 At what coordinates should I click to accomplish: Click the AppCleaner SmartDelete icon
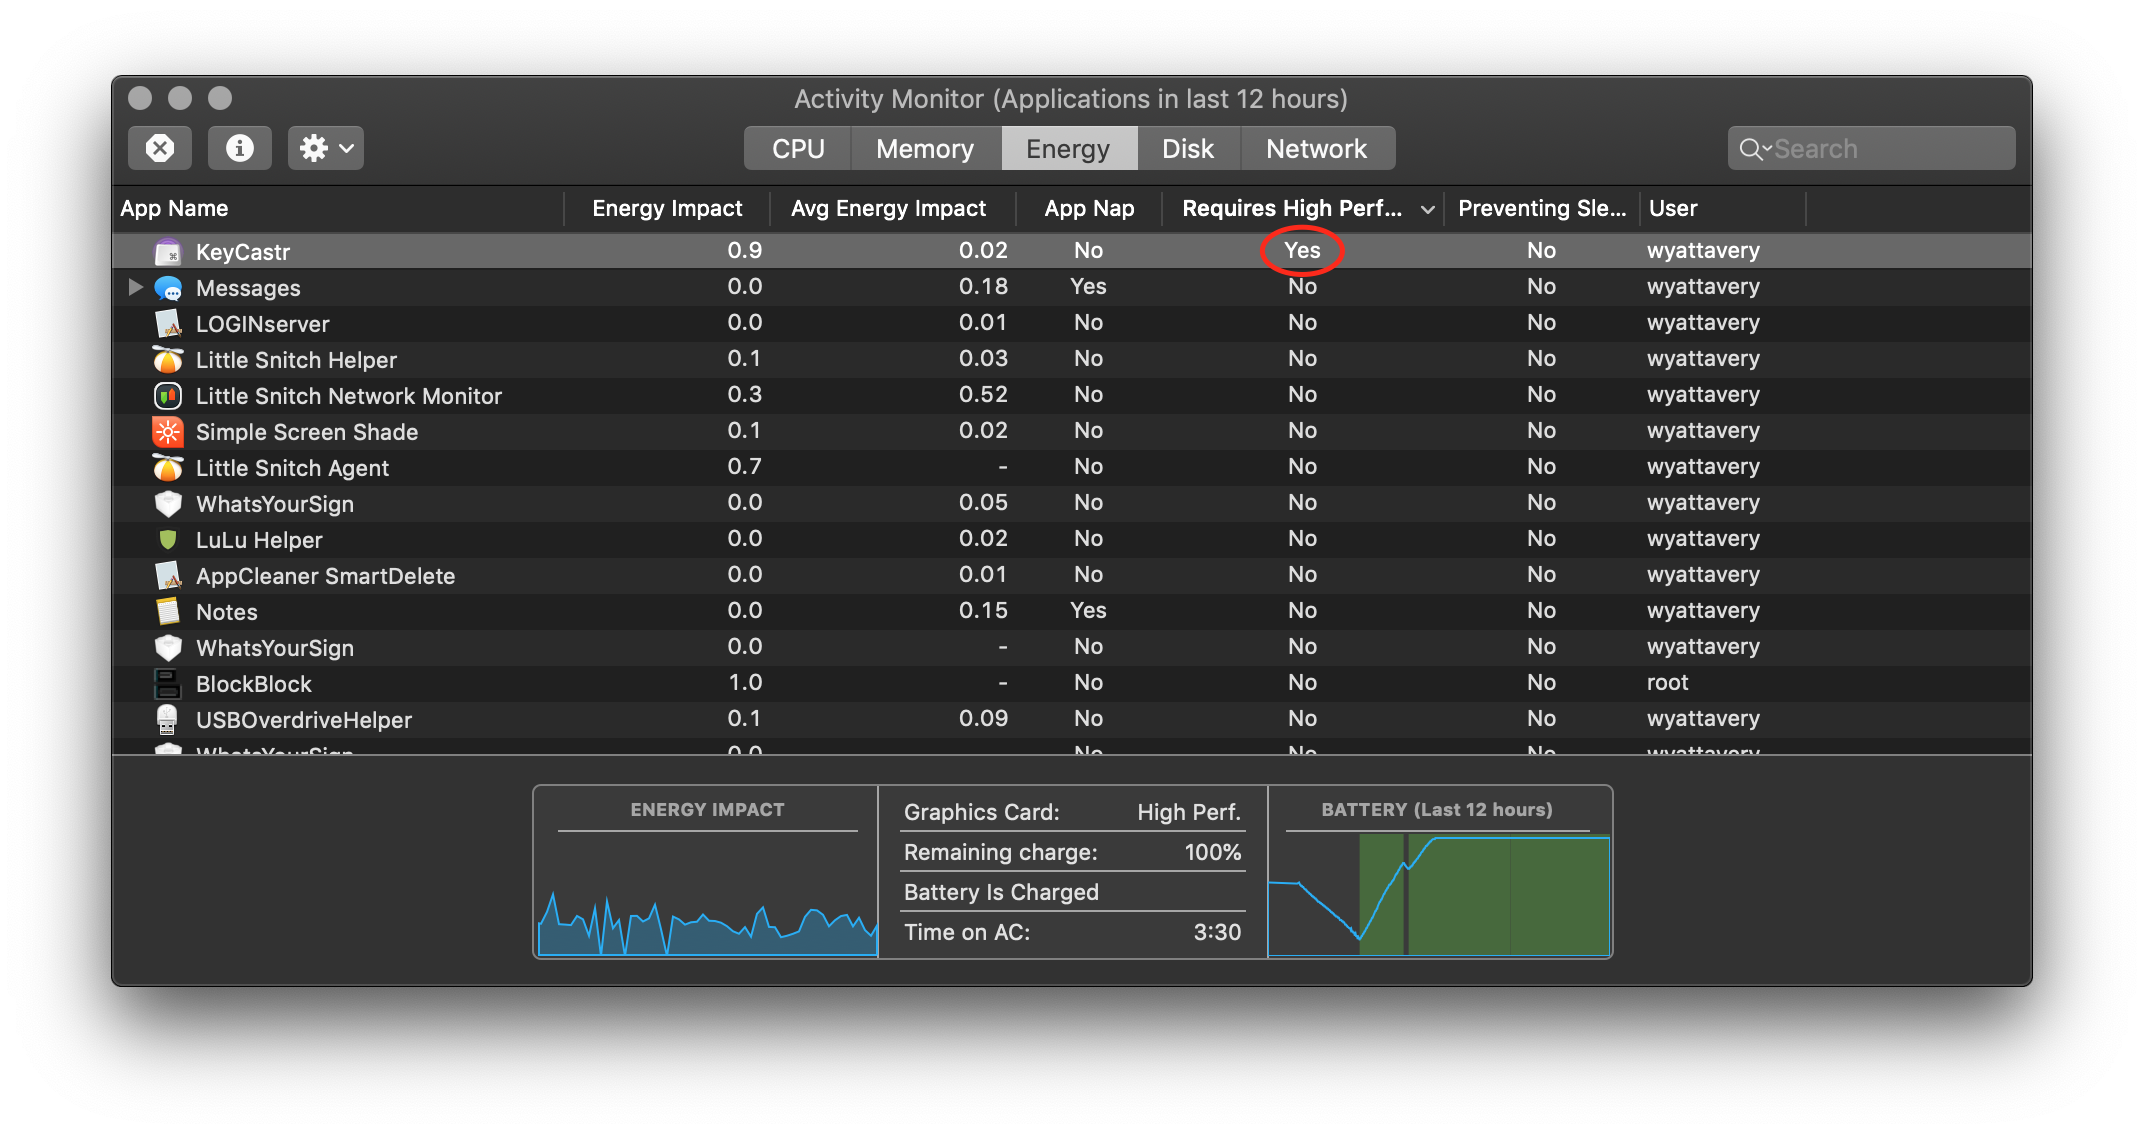point(168,576)
